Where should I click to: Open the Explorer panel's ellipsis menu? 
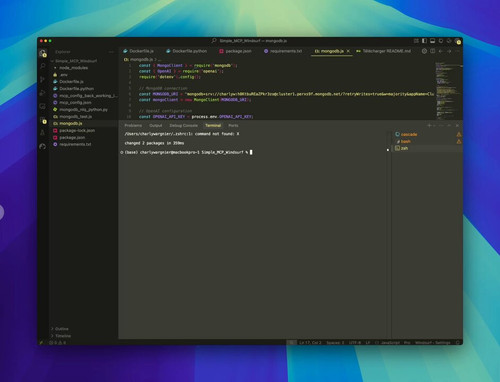(x=111, y=52)
